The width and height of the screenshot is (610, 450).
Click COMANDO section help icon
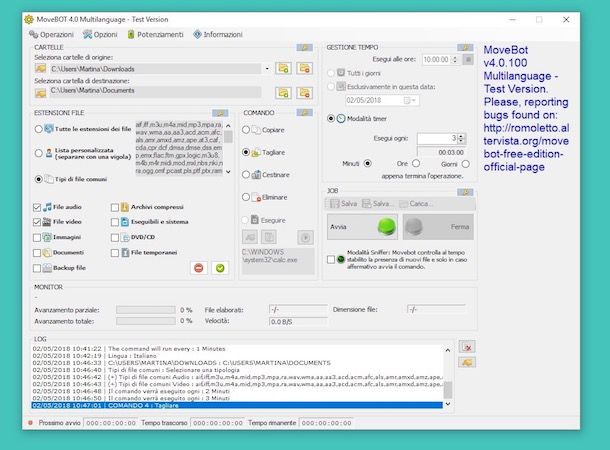point(304,113)
